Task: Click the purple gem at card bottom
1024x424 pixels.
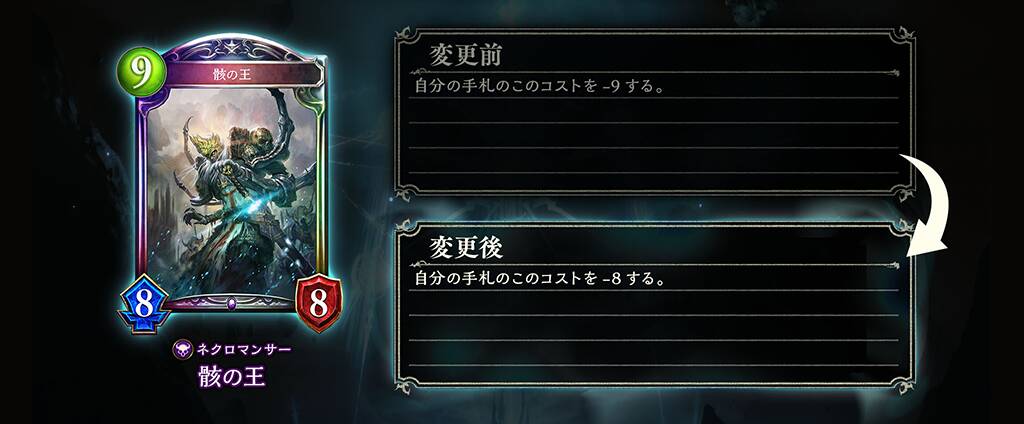Action: pos(232,302)
